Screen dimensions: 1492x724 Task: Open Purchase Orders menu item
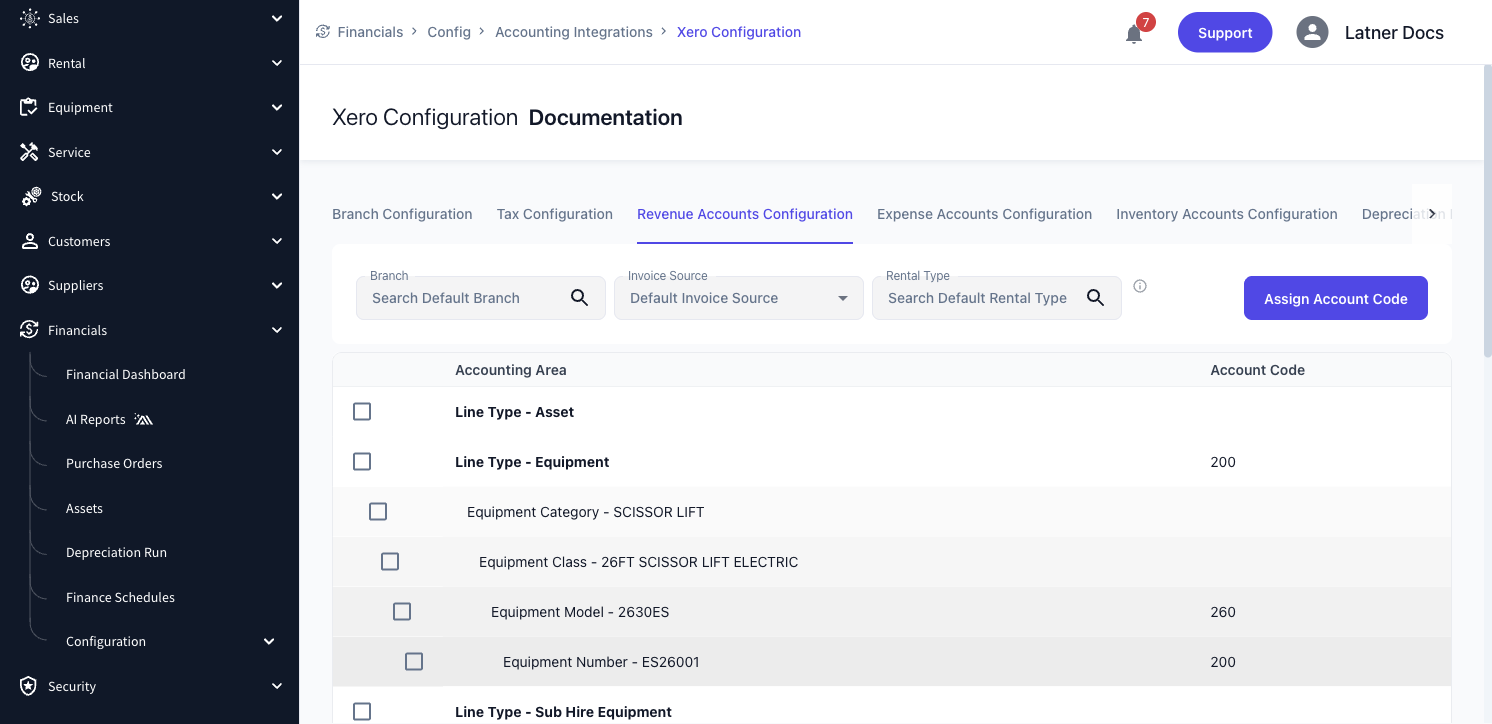pos(114,463)
